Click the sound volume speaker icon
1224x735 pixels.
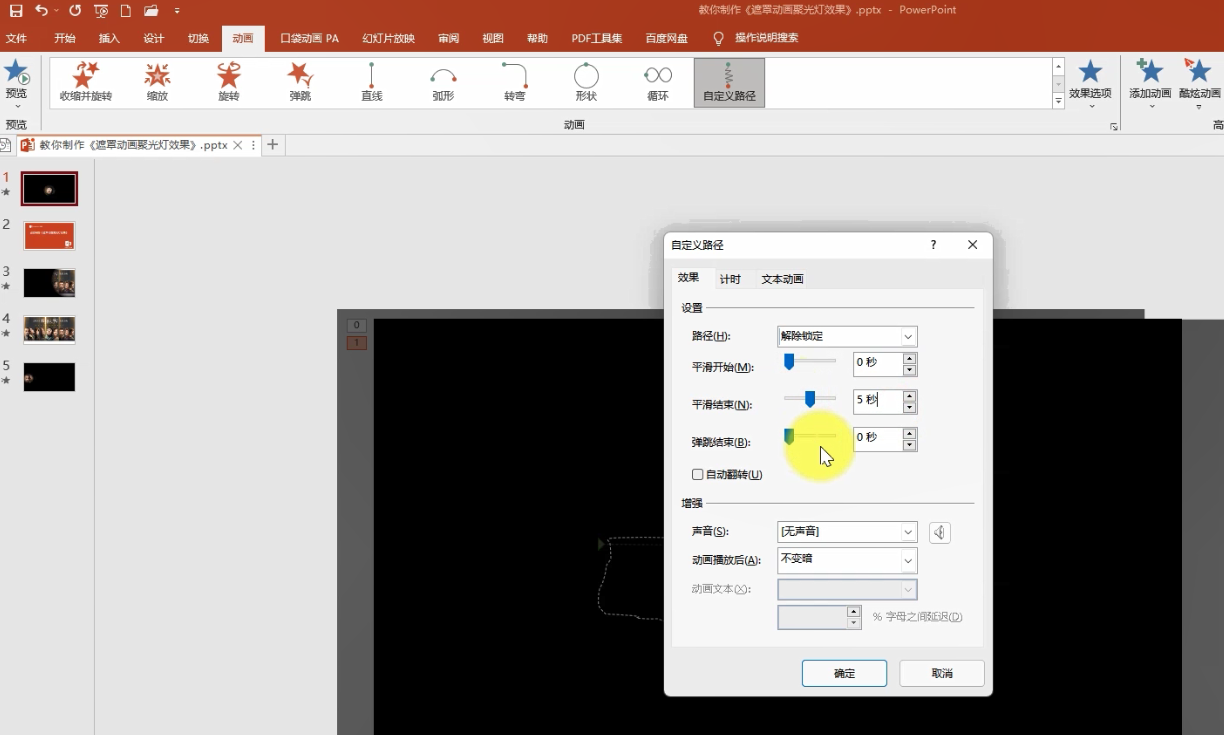(939, 533)
